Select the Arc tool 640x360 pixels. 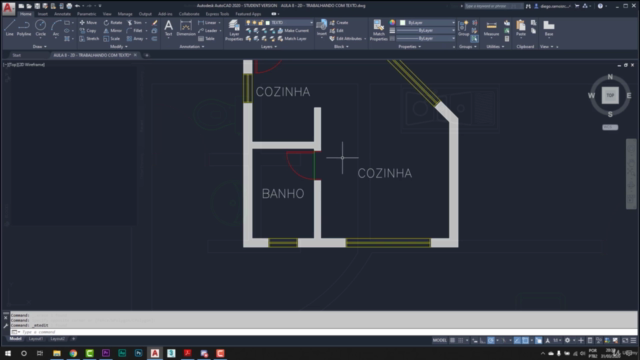click(x=56, y=28)
